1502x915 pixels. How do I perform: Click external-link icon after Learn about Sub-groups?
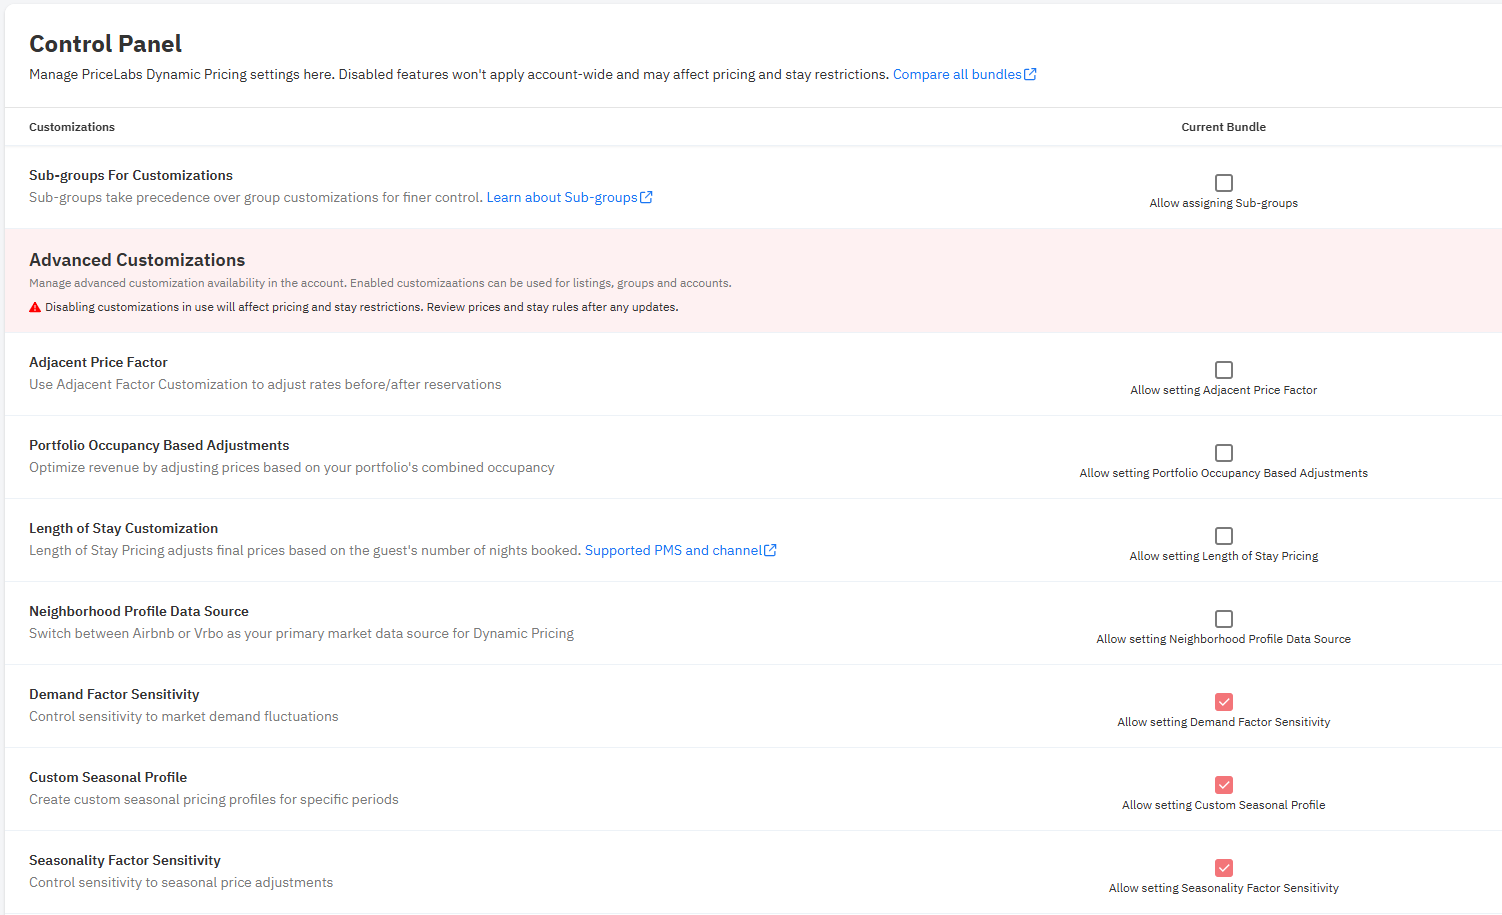(x=646, y=197)
